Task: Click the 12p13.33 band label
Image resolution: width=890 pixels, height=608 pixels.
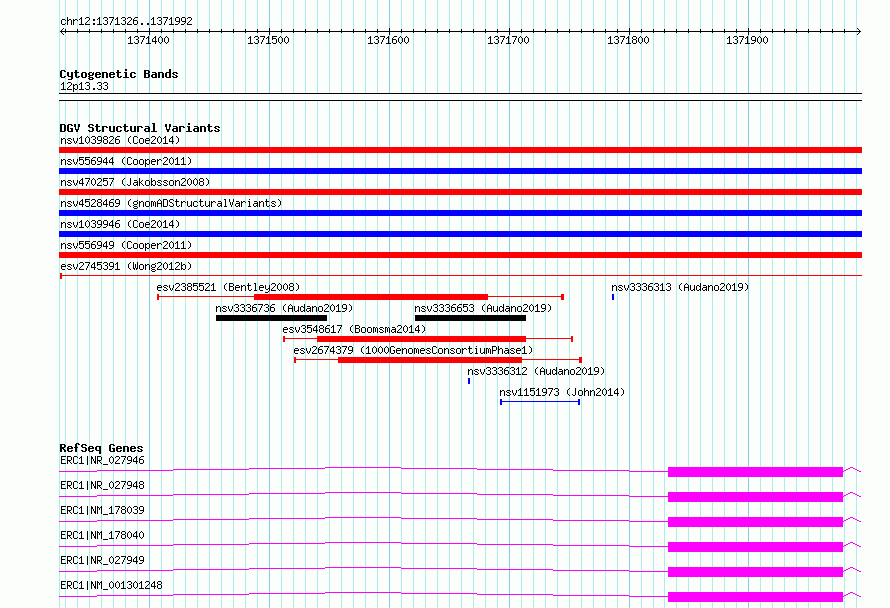Action: tap(84, 86)
